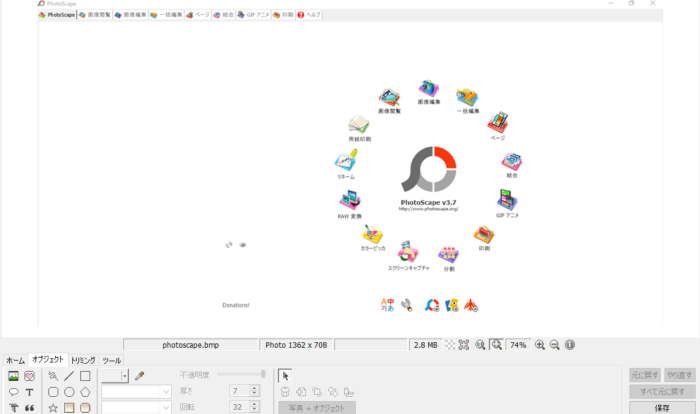Viewport: 700px width, 414px height.
Task: Click the Photo 1362 x 708 status text
Action: click(x=296, y=345)
